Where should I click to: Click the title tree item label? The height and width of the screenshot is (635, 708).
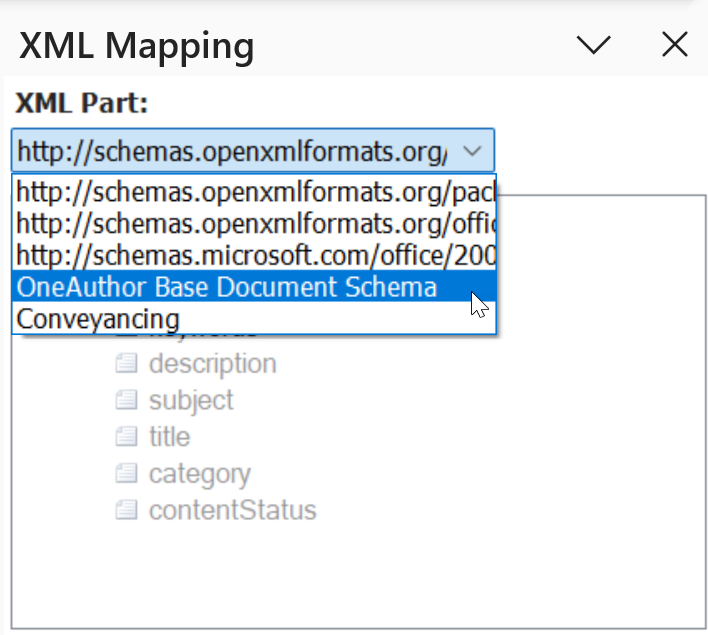click(x=170, y=437)
